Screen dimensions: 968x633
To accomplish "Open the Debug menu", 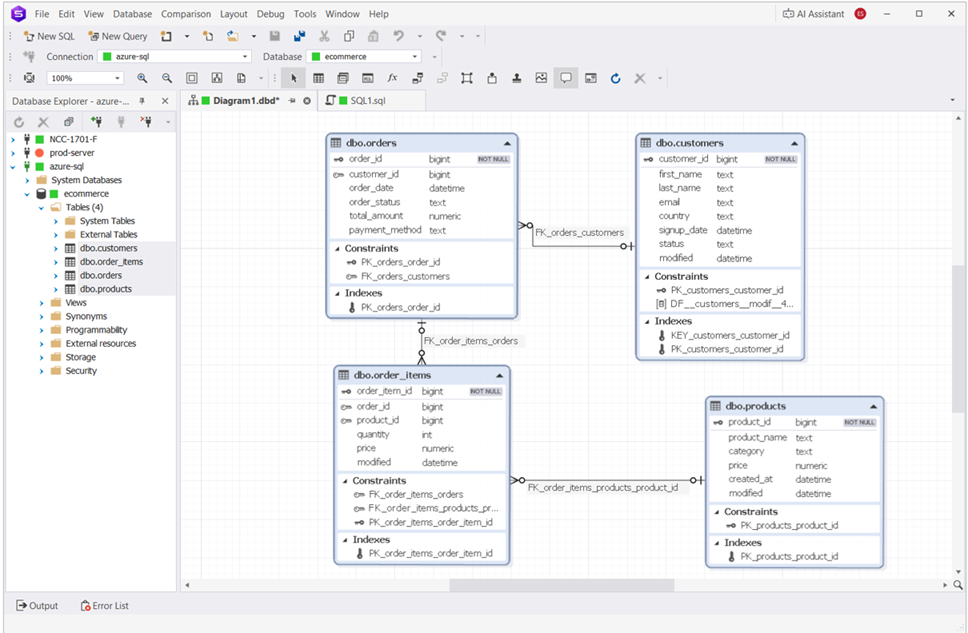I will (270, 14).
